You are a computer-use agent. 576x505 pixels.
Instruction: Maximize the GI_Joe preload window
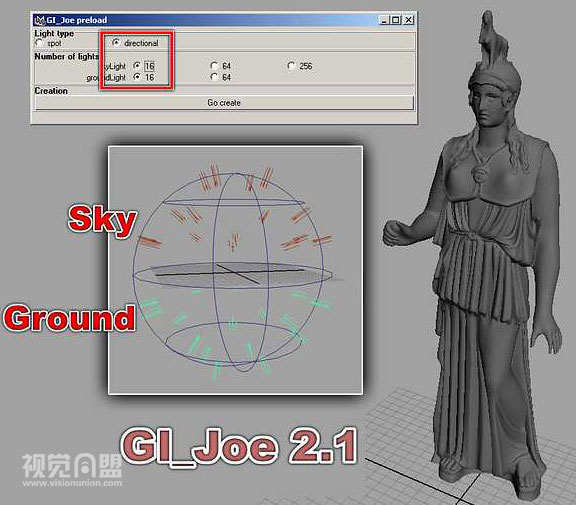pos(395,20)
